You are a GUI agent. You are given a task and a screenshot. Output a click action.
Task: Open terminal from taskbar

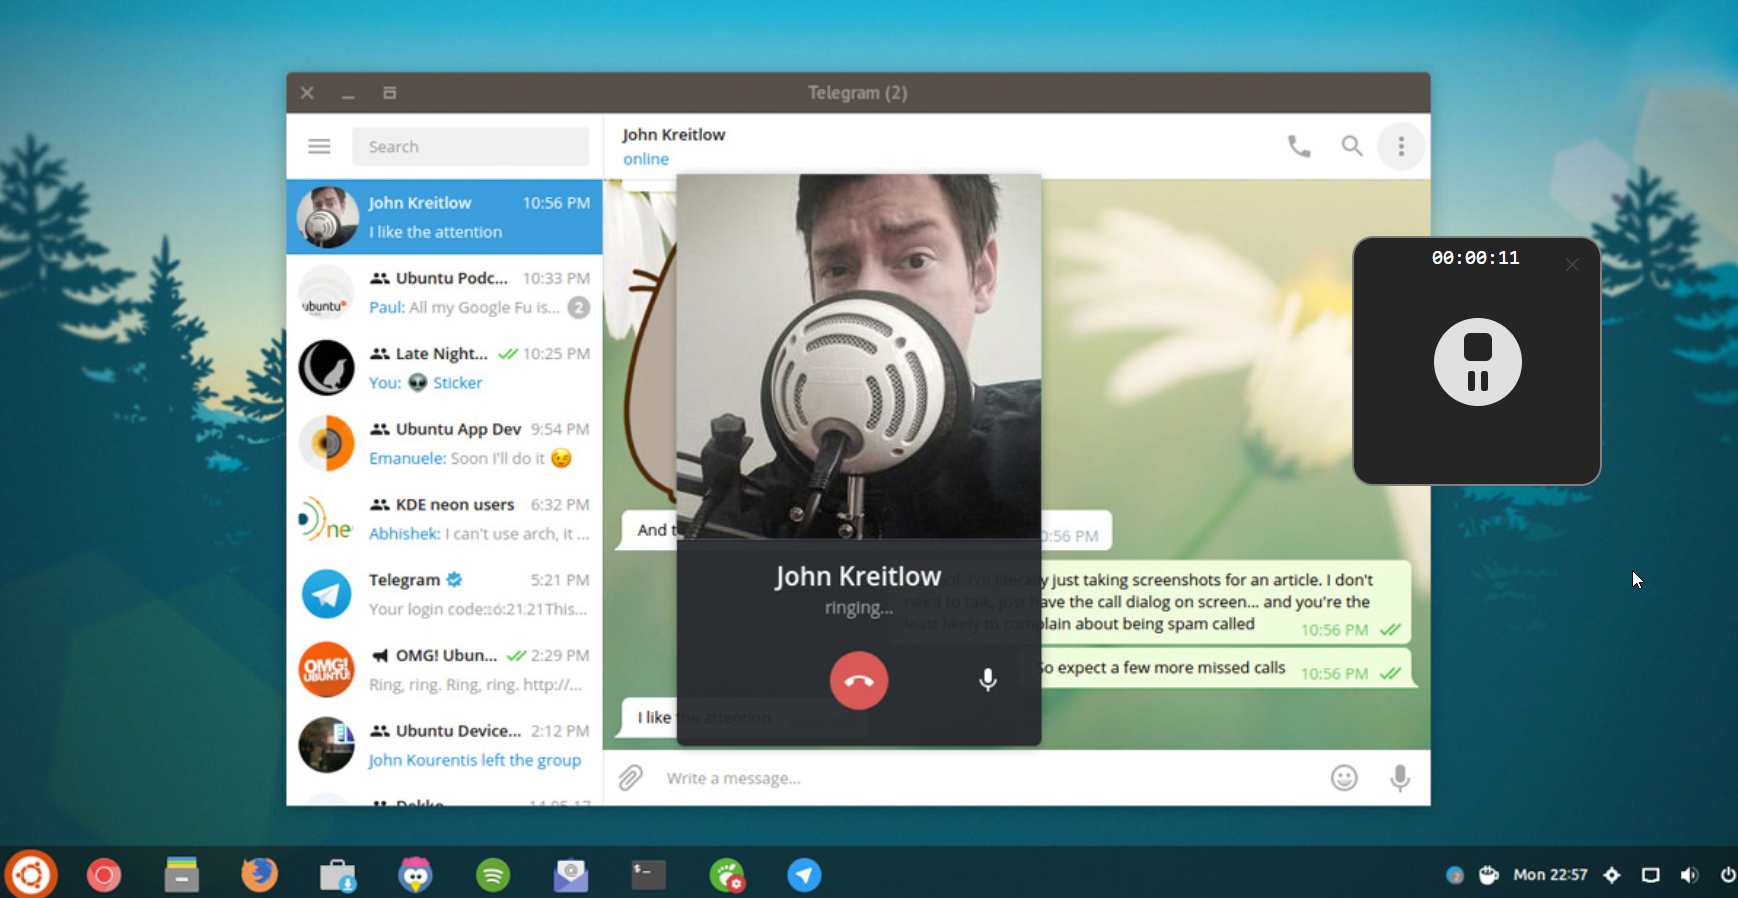point(649,875)
